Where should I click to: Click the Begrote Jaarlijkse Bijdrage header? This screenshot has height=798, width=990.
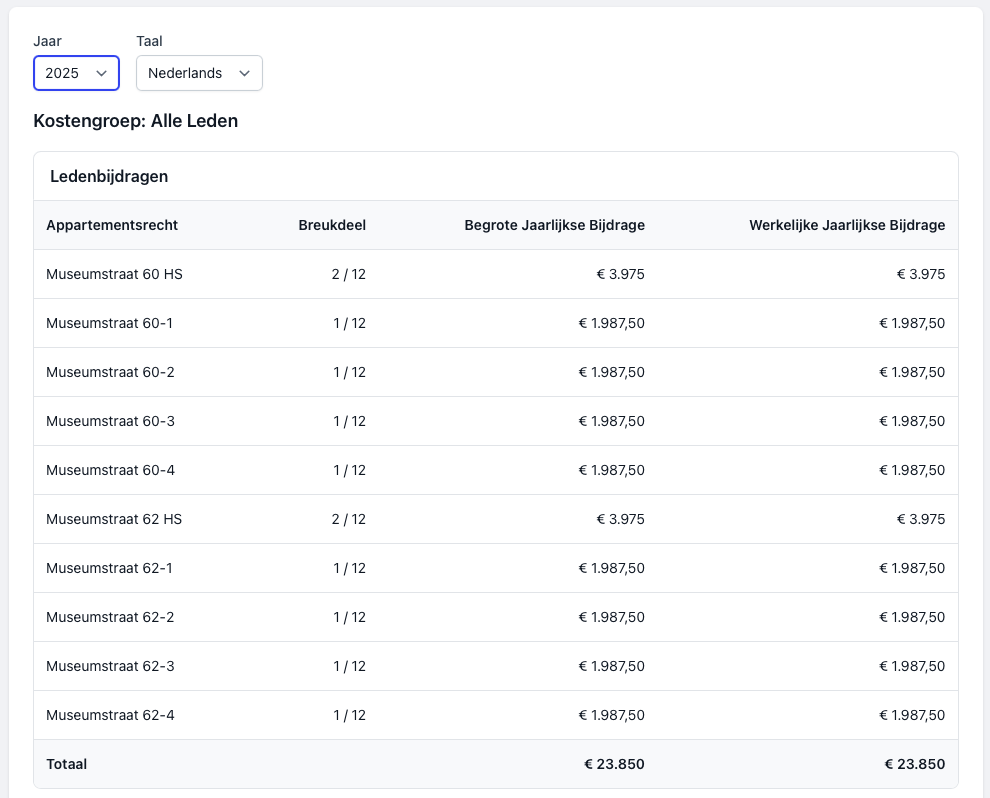coord(554,225)
